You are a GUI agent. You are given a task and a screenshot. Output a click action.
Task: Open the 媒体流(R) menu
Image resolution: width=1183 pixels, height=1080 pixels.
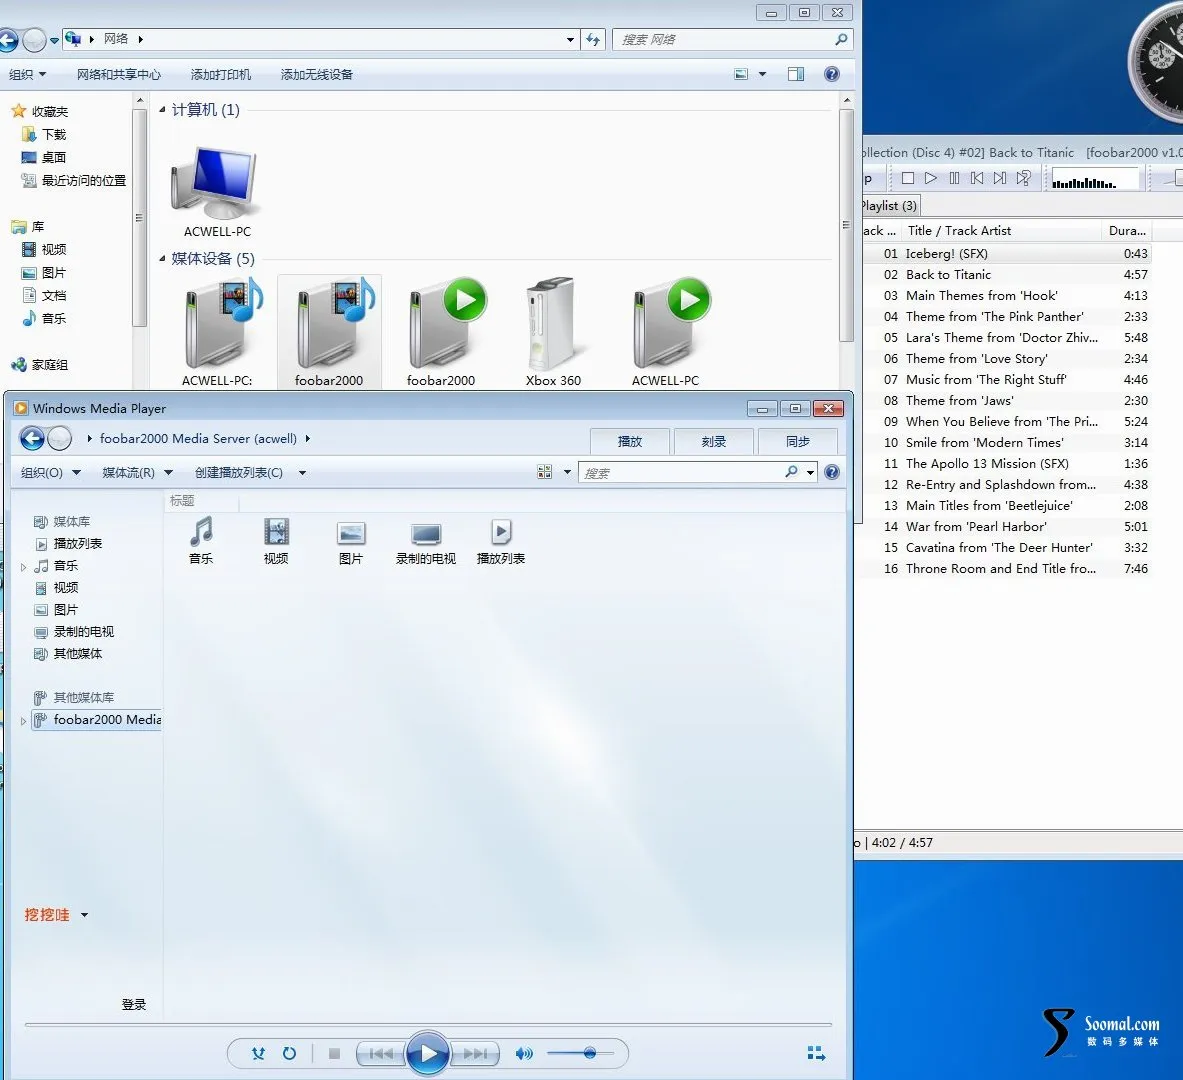coord(137,472)
